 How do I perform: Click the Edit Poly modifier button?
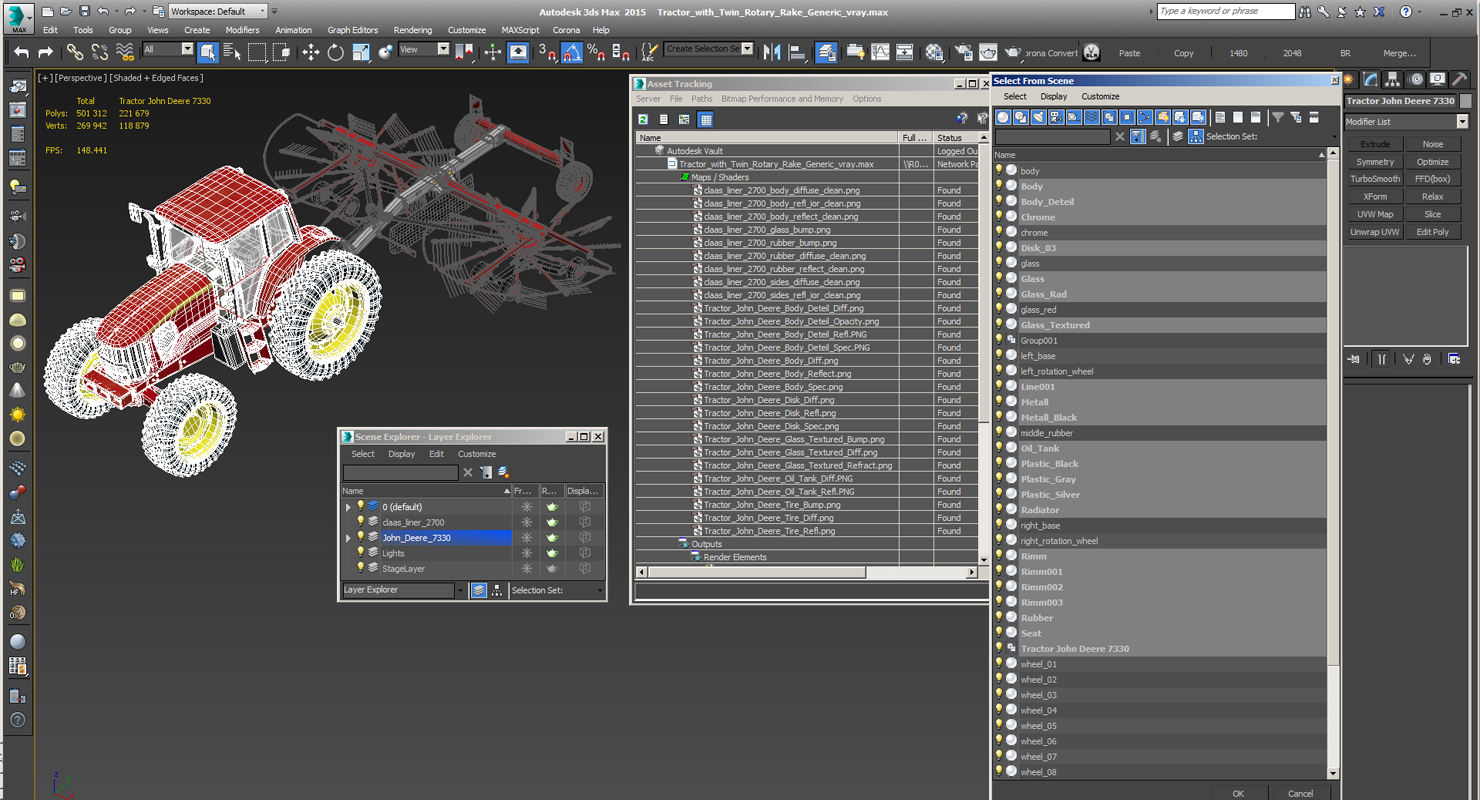[1433, 232]
